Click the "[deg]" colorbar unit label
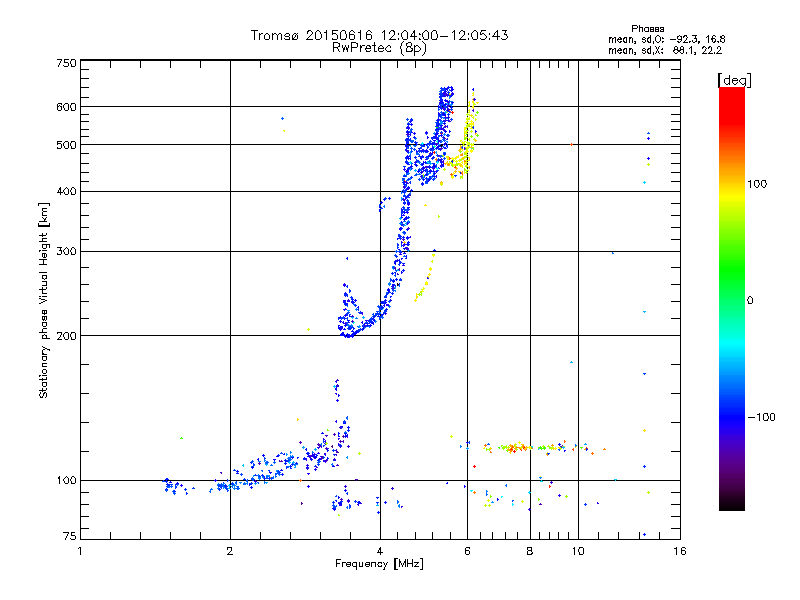This screenshot has width=800, height=600. (x=734, y=80)
